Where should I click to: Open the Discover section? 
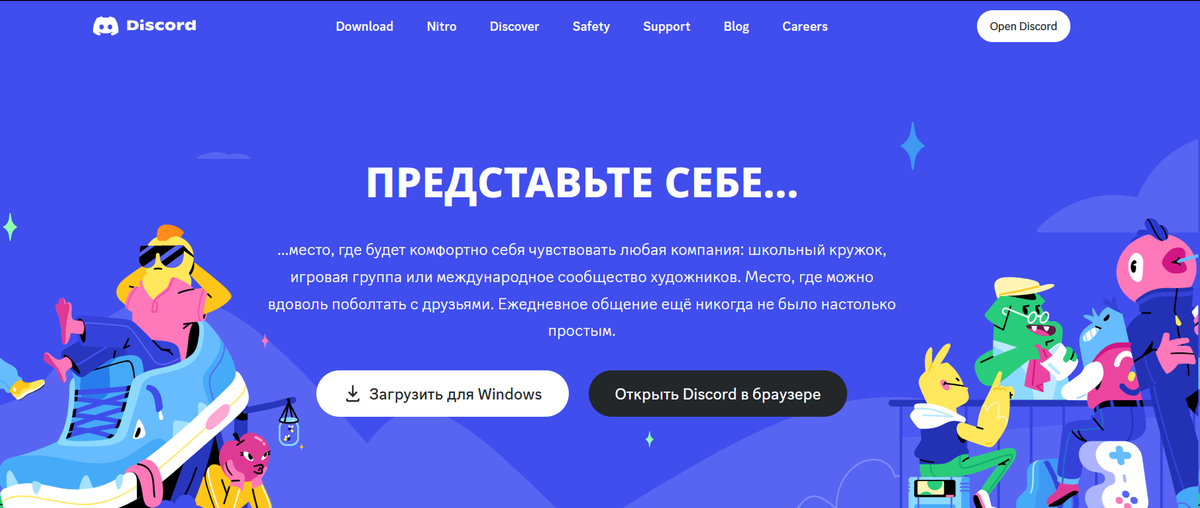pyautogui.click(x=514, y=27)
